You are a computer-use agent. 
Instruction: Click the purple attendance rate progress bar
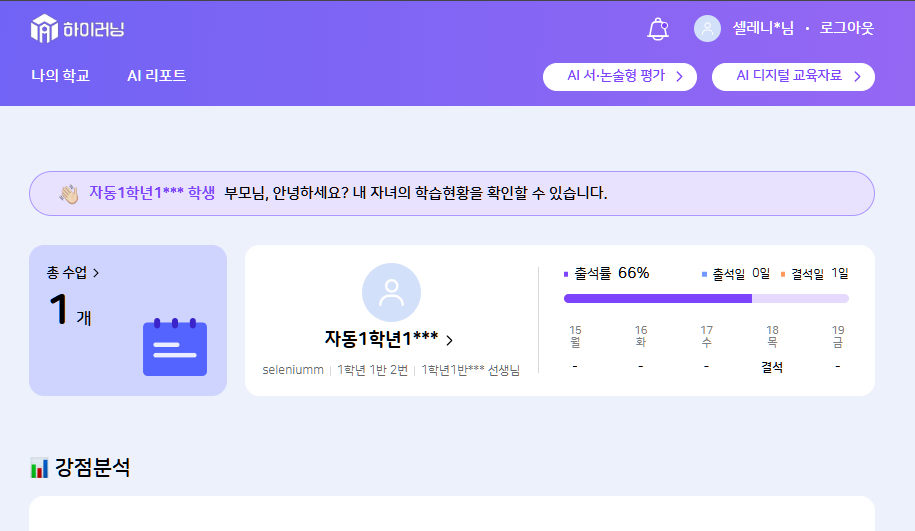point(658,298)
